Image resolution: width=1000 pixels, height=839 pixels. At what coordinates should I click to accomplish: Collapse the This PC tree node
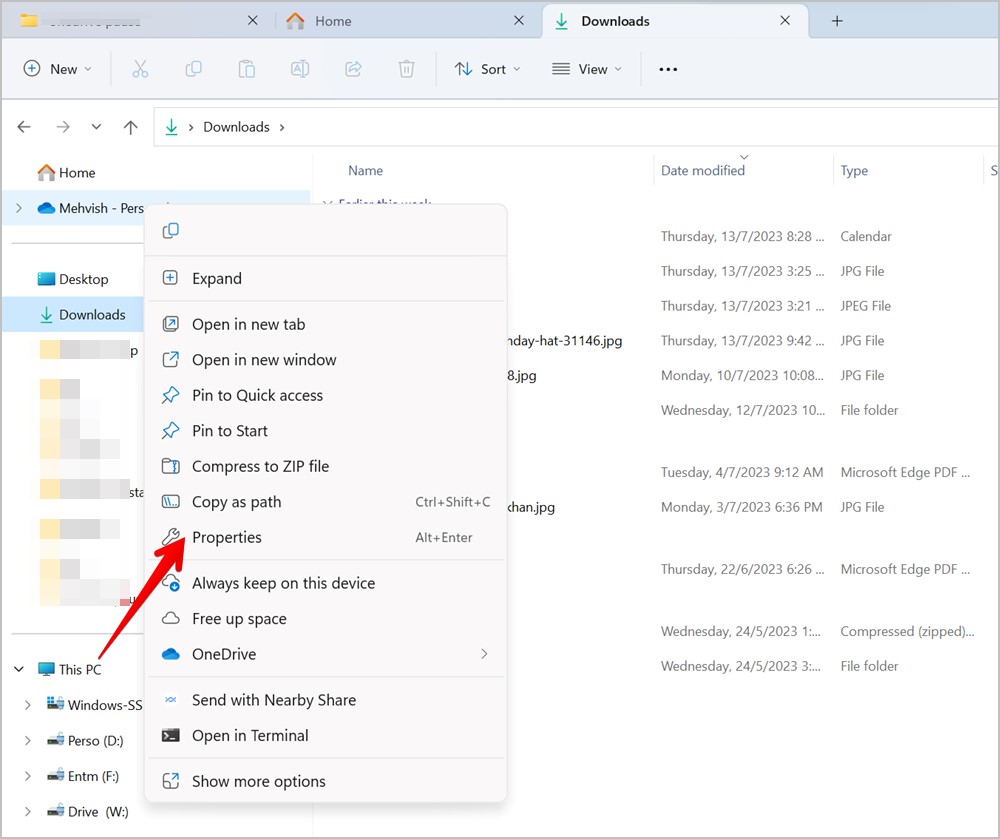[19, 669]
